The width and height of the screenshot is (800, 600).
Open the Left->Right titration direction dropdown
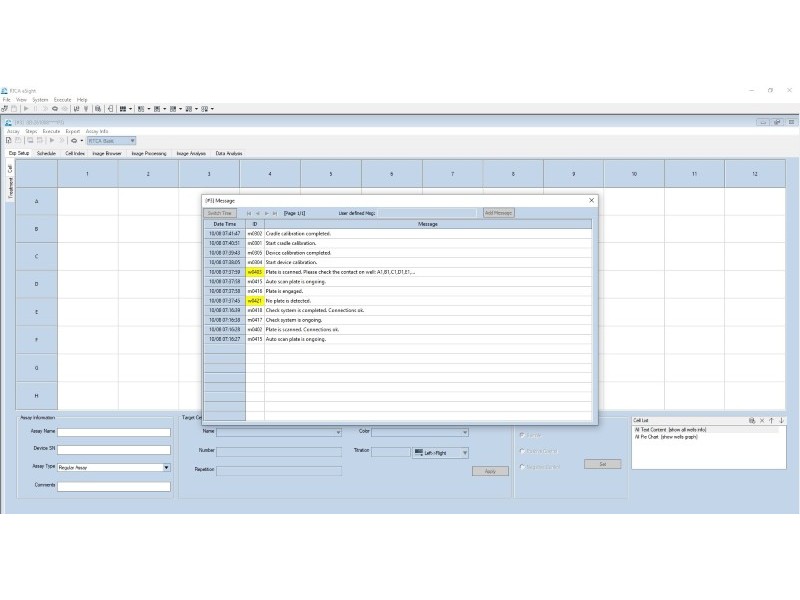click(465, 453)
